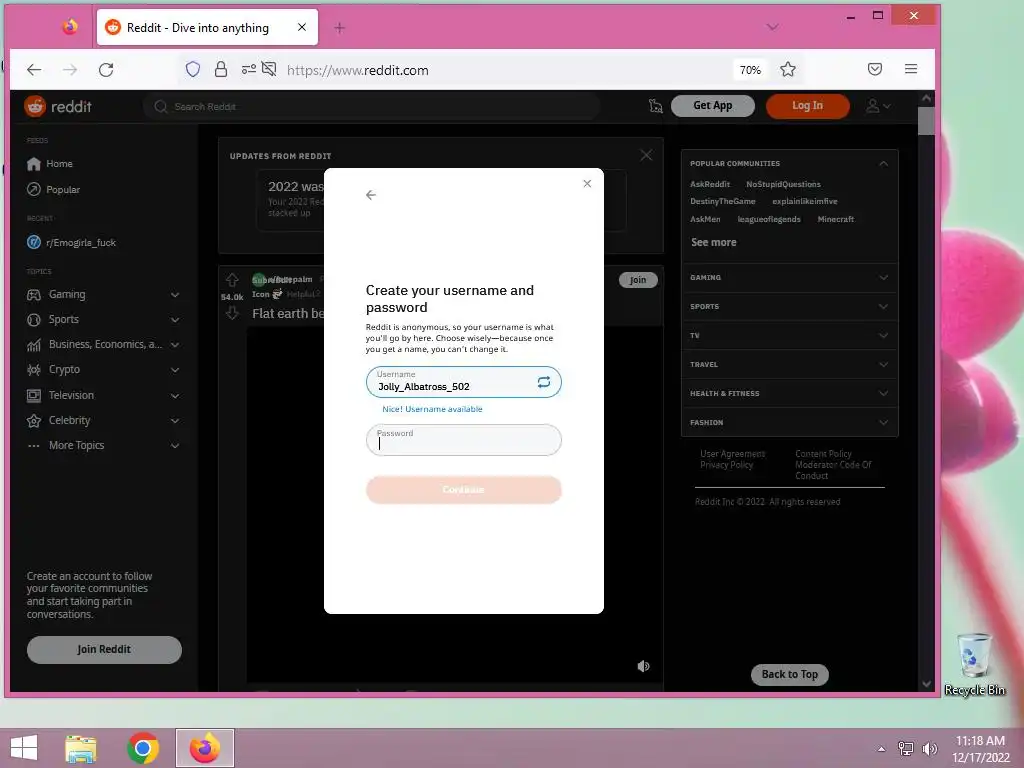Image resolution: width=1024 pixels, height=768 pixels.
Task: Close the Reddit browser tab
Action: pyautogui.click(x=302, y=27)
